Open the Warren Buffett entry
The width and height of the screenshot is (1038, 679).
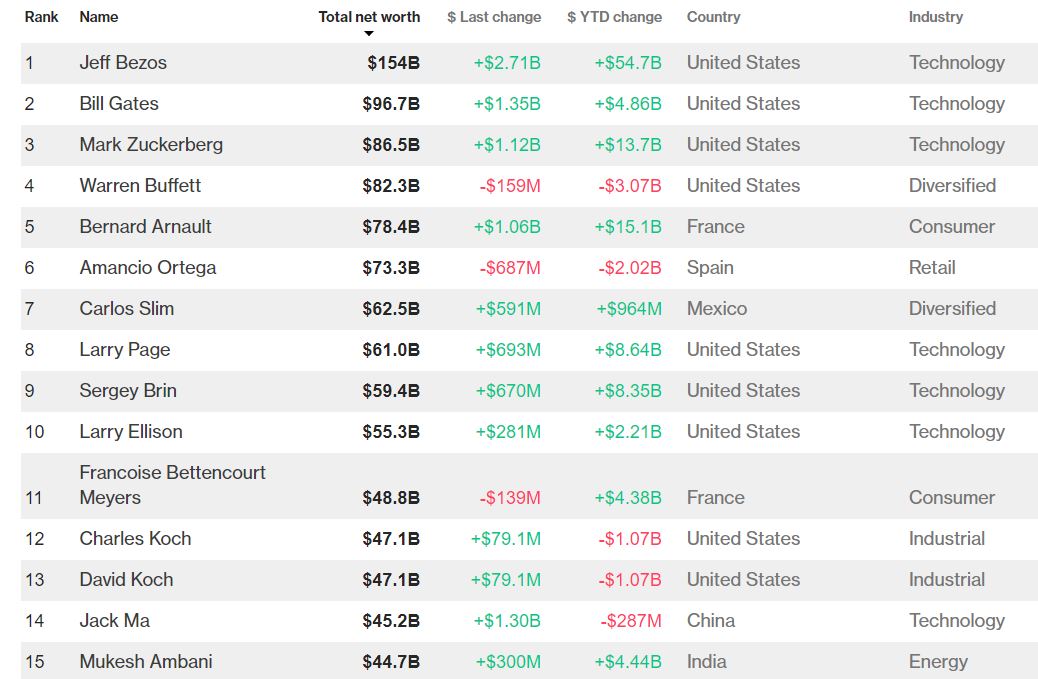click(x=140, y=186)
